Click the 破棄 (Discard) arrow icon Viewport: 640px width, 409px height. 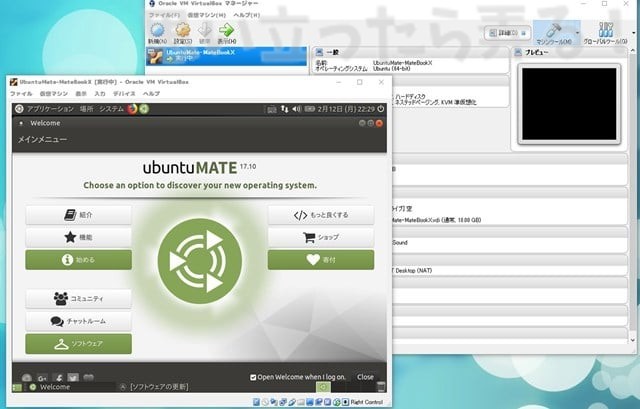pos(207,31)
